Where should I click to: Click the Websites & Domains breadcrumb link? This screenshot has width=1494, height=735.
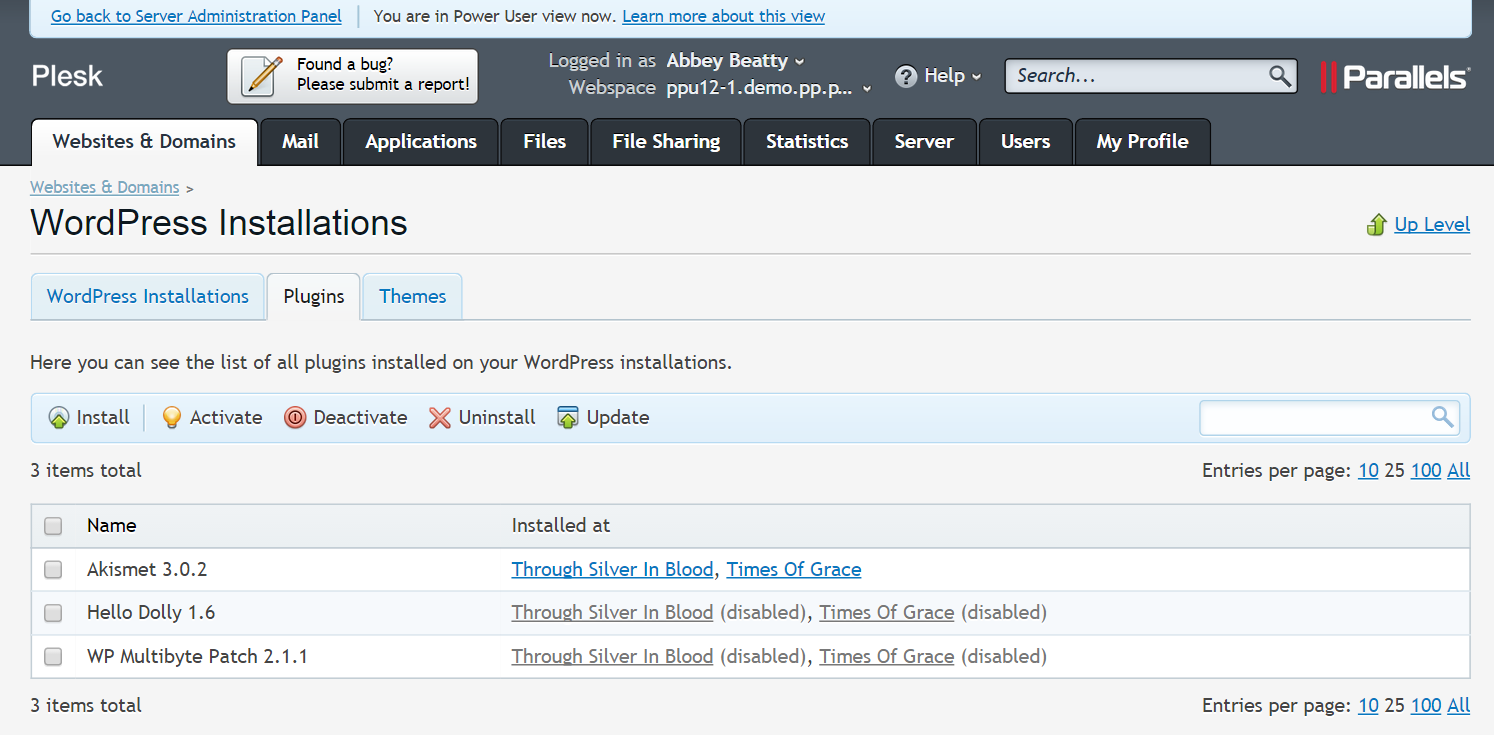click(105, 187)
